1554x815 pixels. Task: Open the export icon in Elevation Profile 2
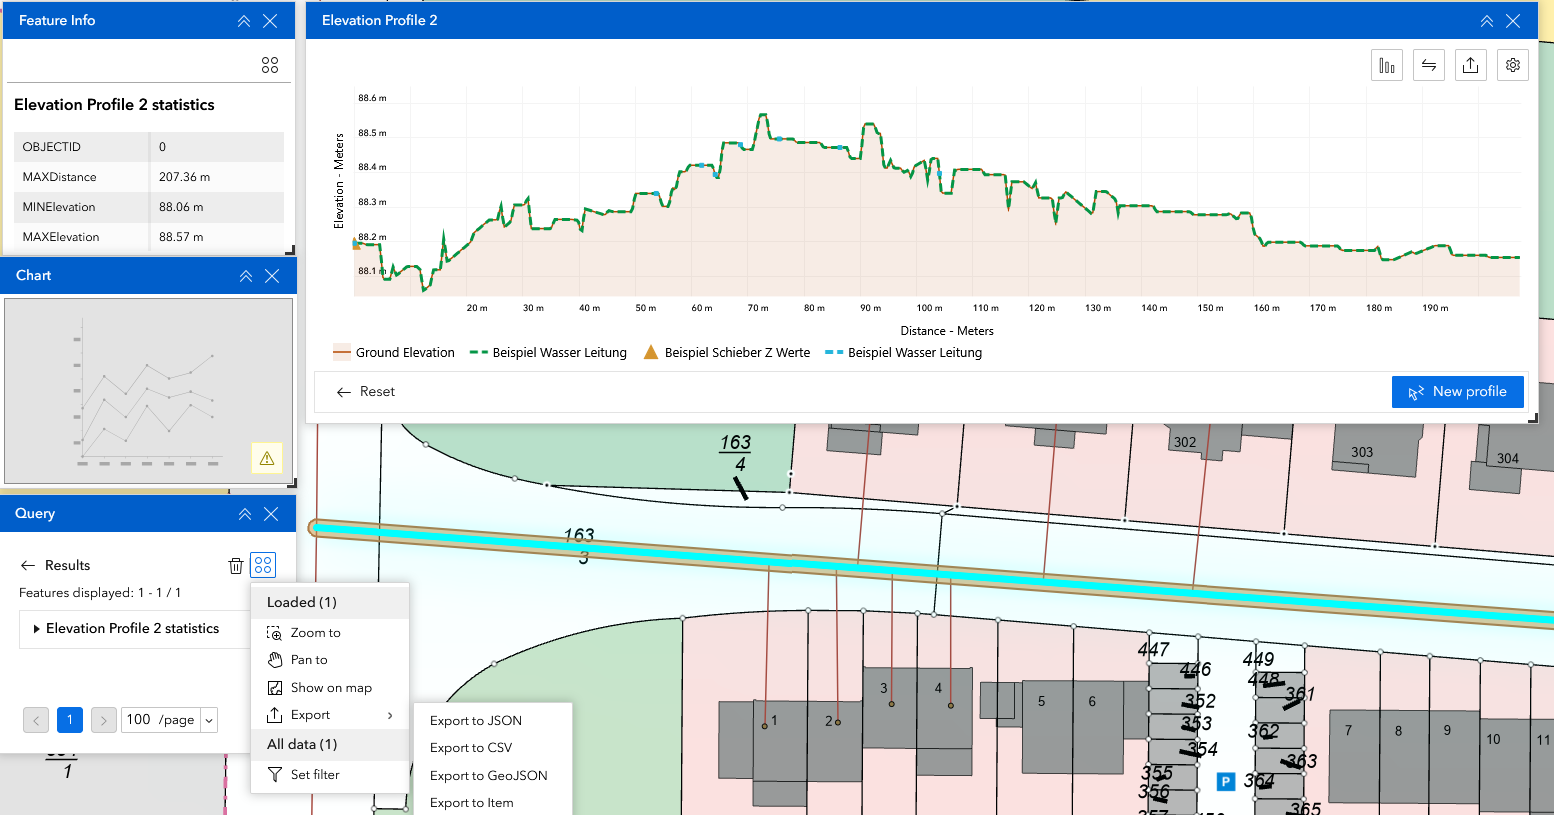[x=1470, y=64]
